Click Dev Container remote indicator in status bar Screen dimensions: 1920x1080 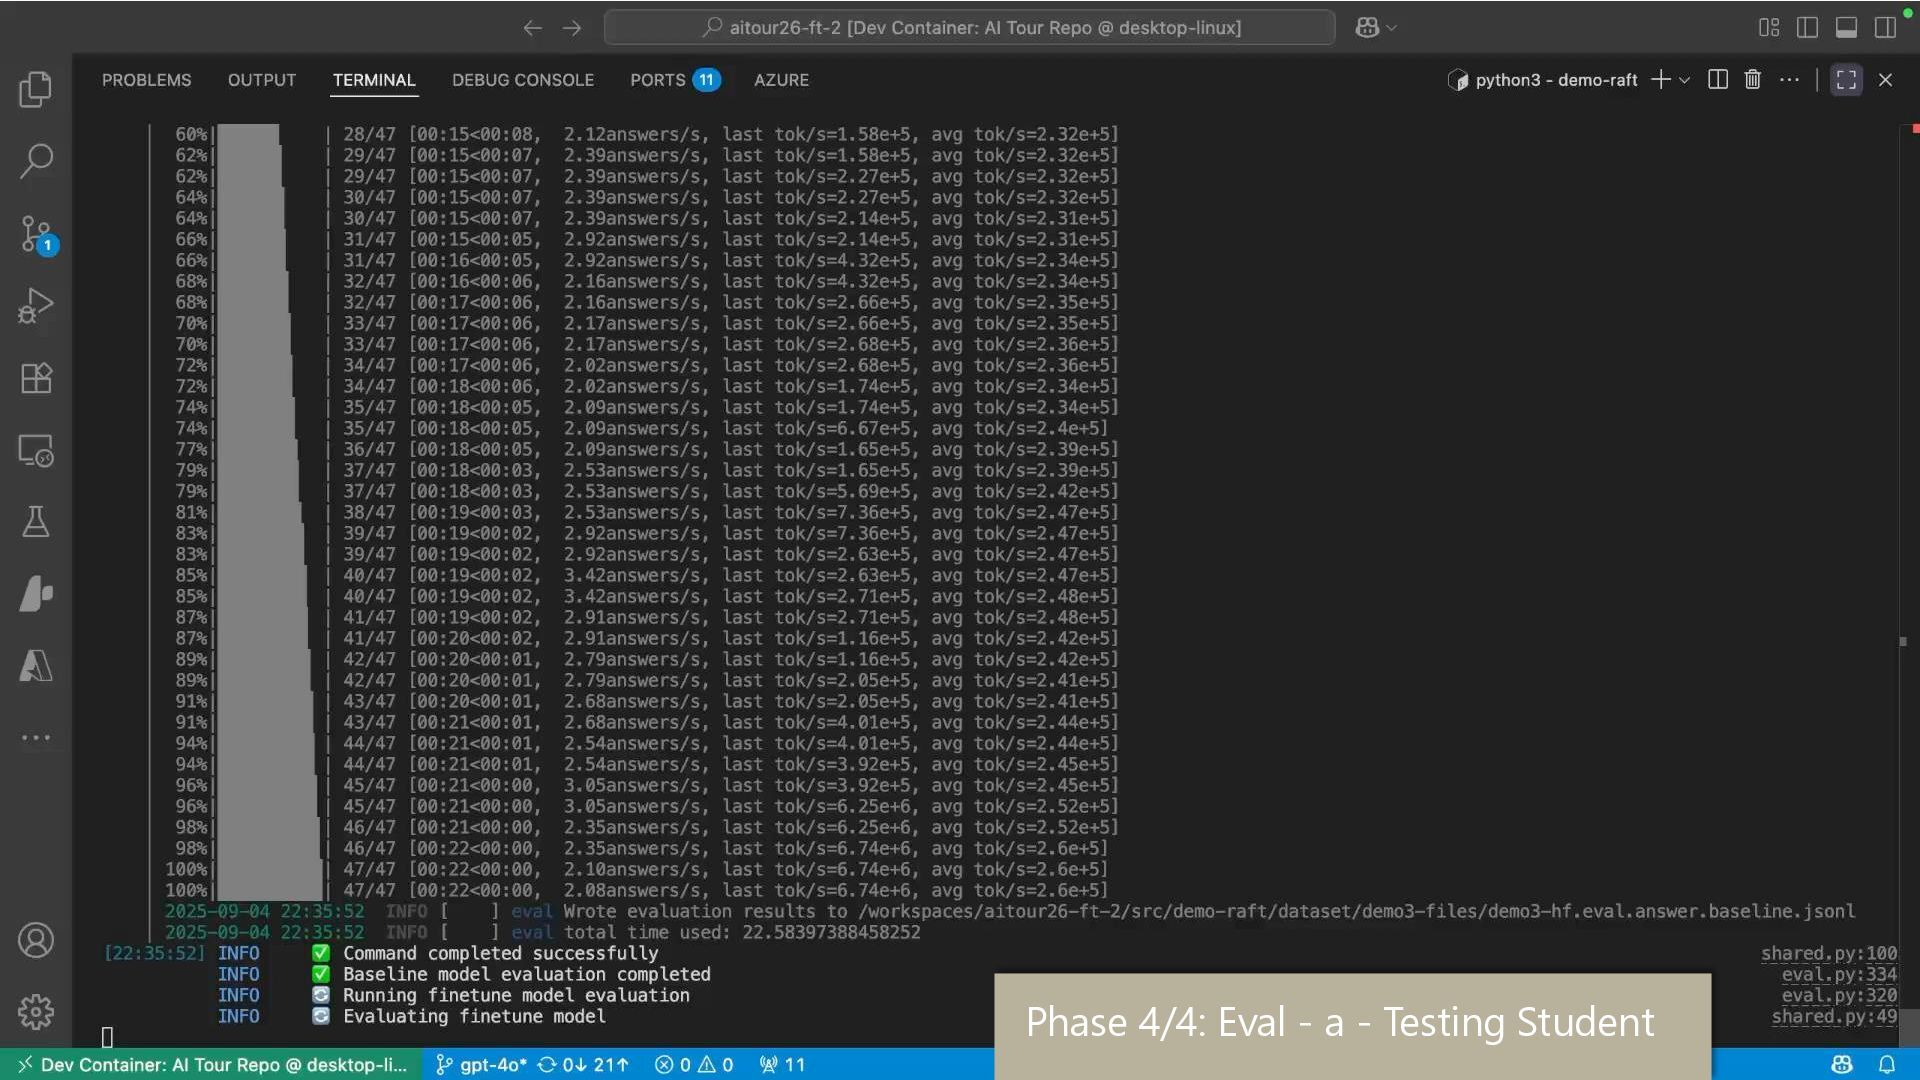(212, 1065)
